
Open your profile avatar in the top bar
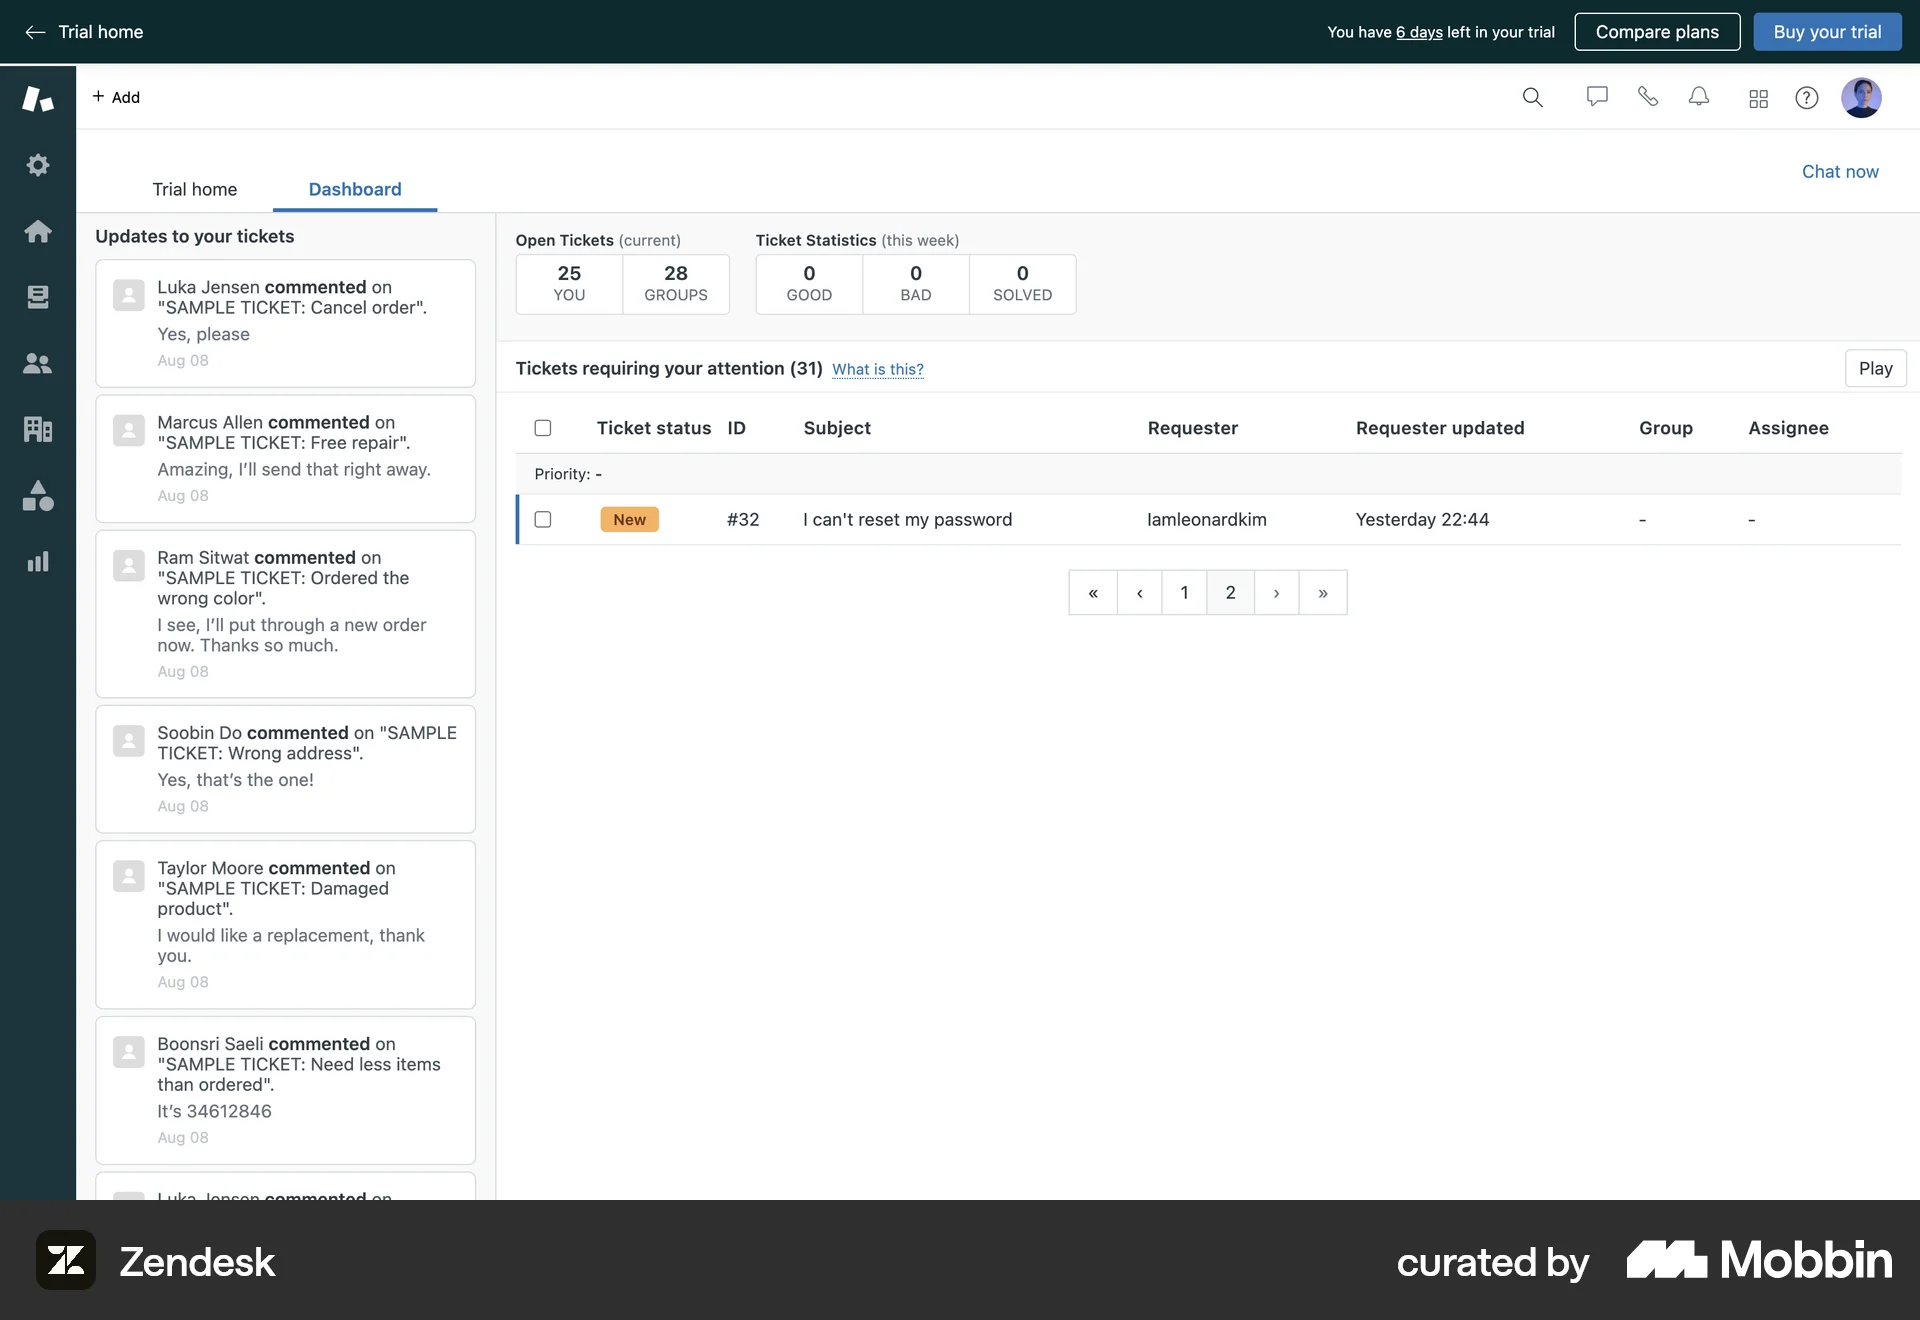[1863, 97]
